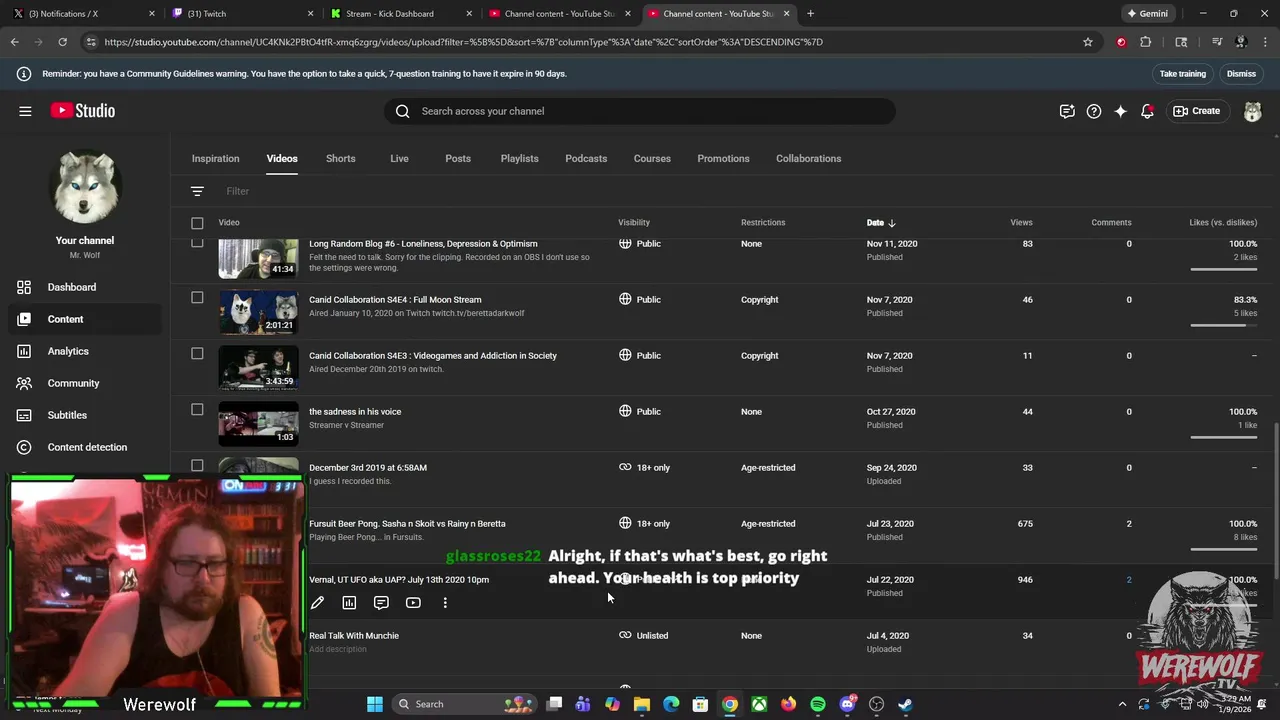Open Community in the left sidebar

click(85, 383)
